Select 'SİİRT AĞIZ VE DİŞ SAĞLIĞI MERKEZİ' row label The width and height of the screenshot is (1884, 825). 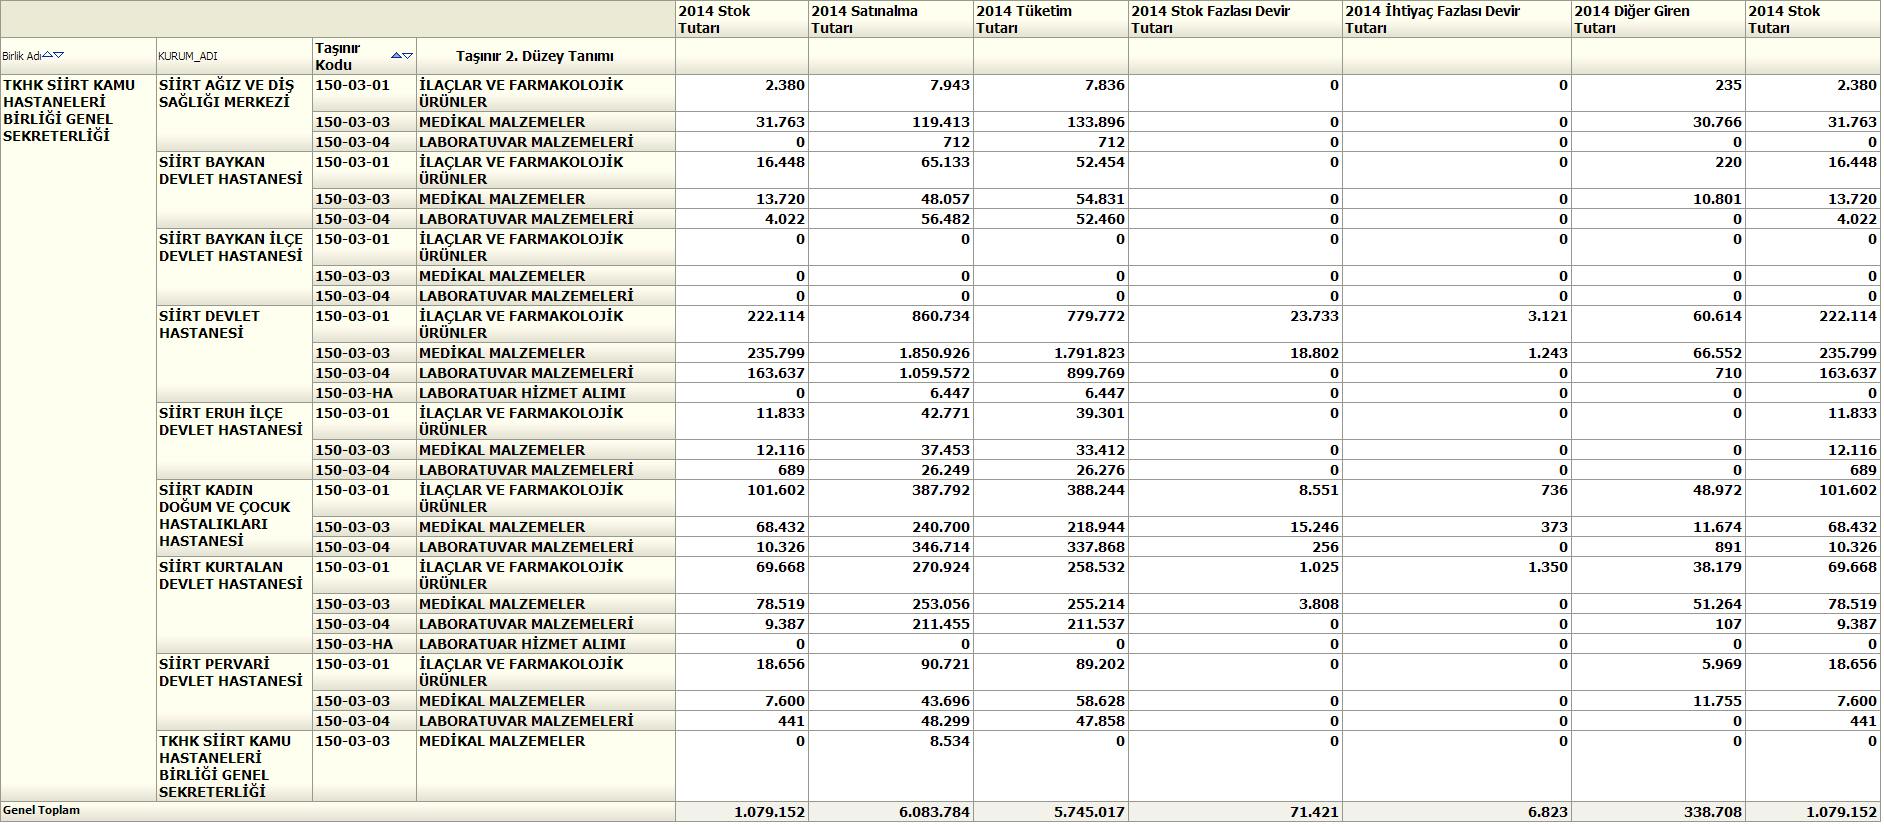pos(226,93)
